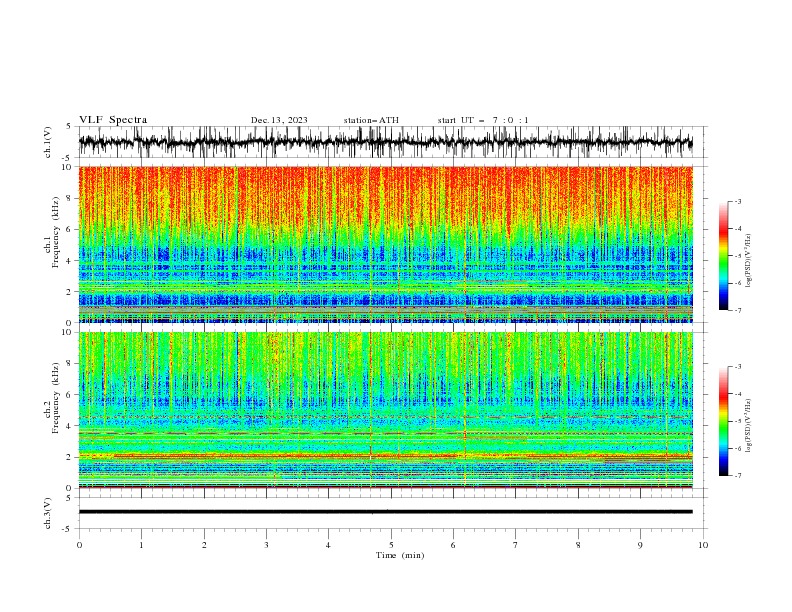792x612 pixels.
Task: Click inside the ch.1 spectrogram plot
Action: coord(385,244)
